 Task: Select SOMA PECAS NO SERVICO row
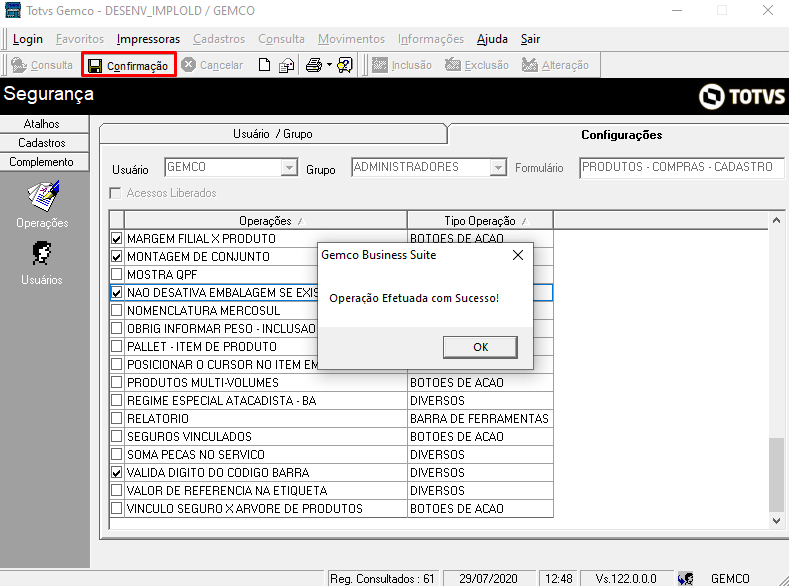(332, 455)
